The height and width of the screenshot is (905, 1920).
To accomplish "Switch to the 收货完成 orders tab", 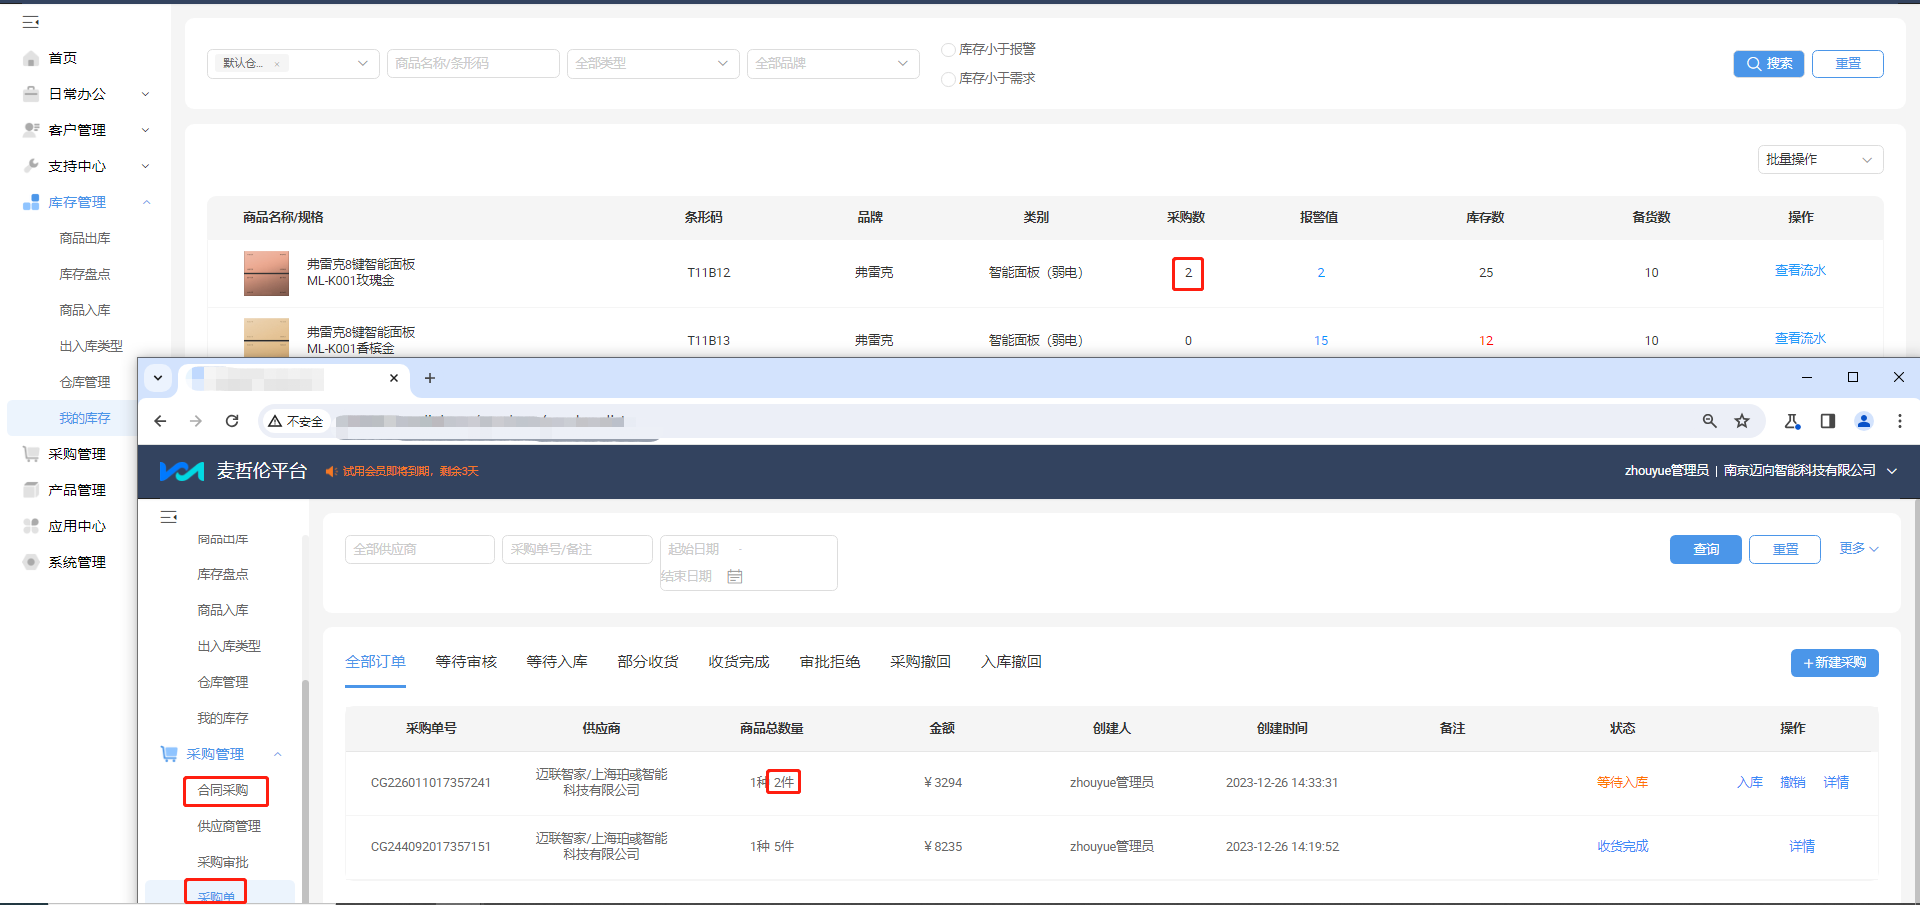I will (739, 662).
